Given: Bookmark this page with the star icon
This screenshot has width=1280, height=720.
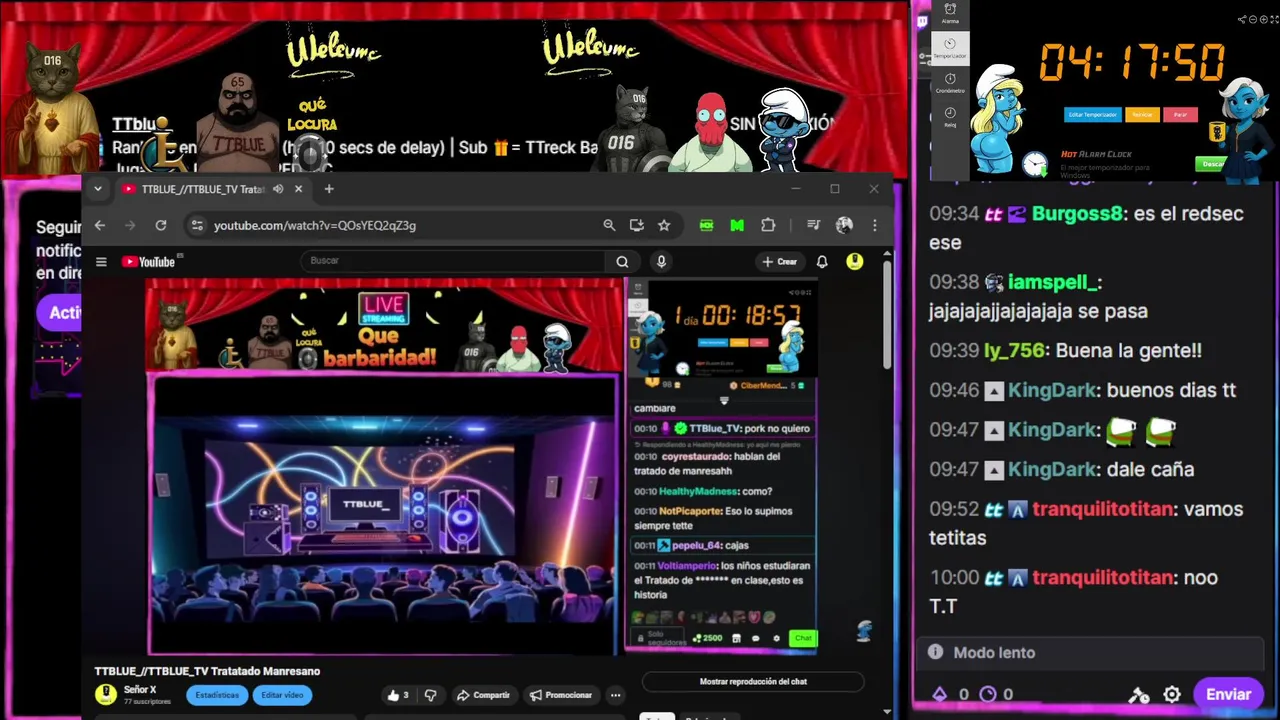Looking at the screenshot, I should coord(664,225).
